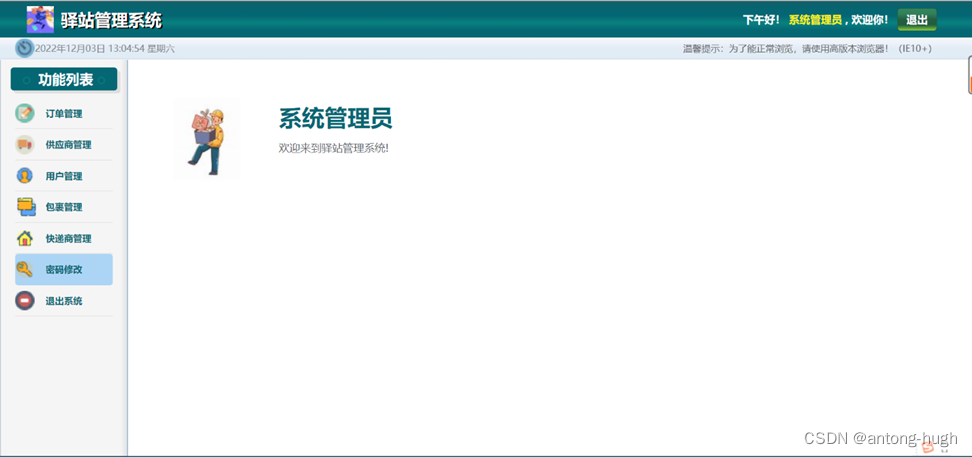Click the yellow 系统管理员 username

pyautogui.click(x=815, y=20)
